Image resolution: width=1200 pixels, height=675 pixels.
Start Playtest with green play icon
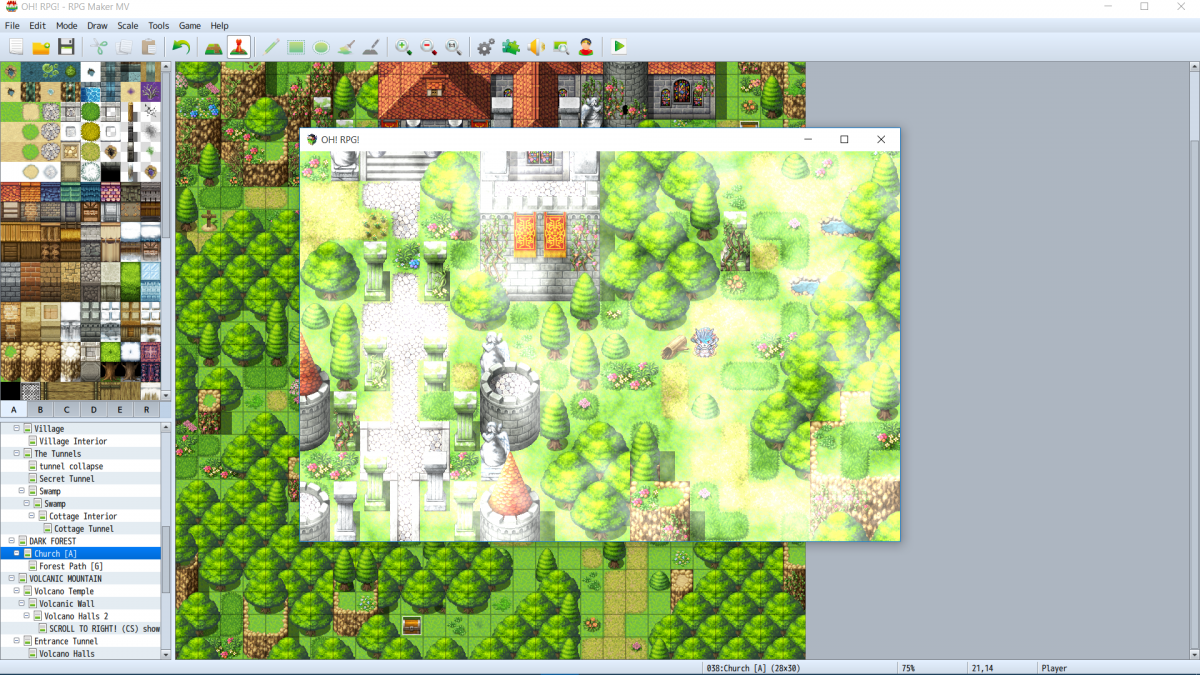pyautogui.click(x=619, y=46)
